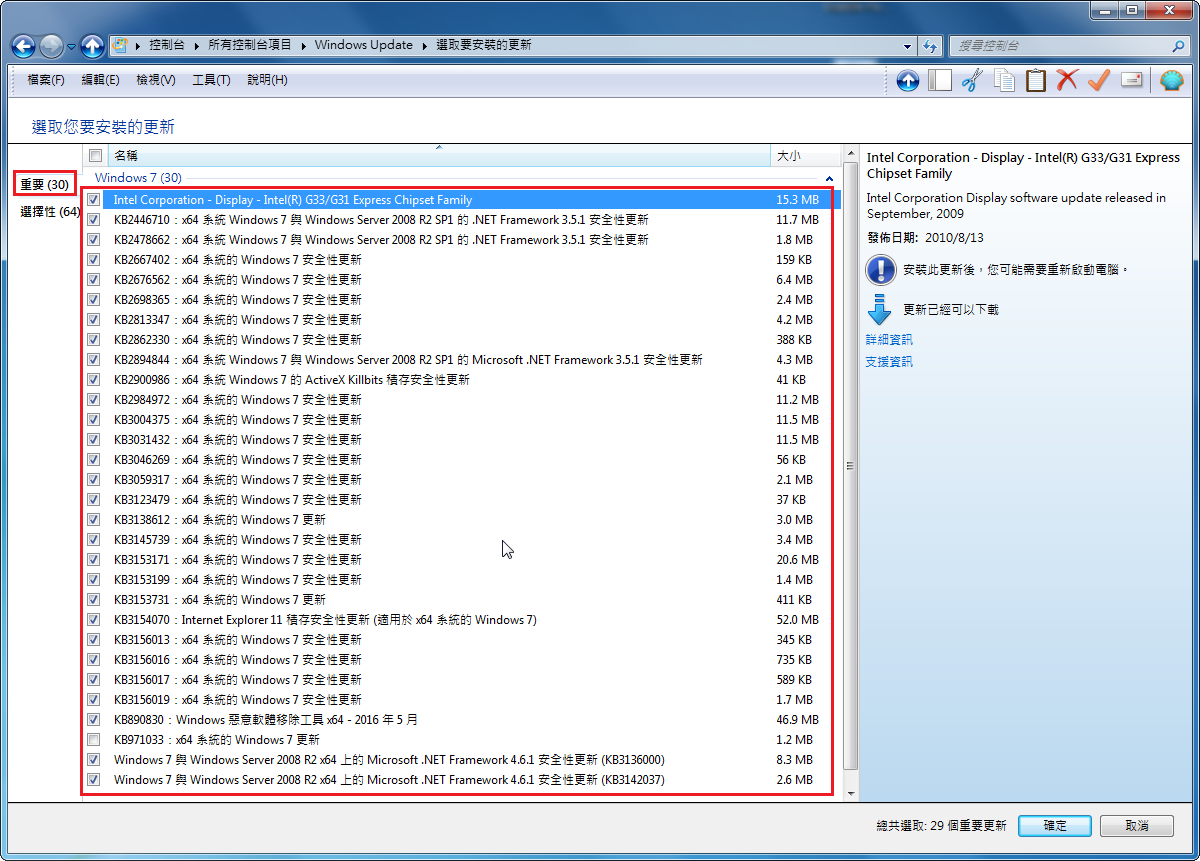
Task: Click the blue download arrow icon
Action: pyautogui.click(x=879, y=310)
